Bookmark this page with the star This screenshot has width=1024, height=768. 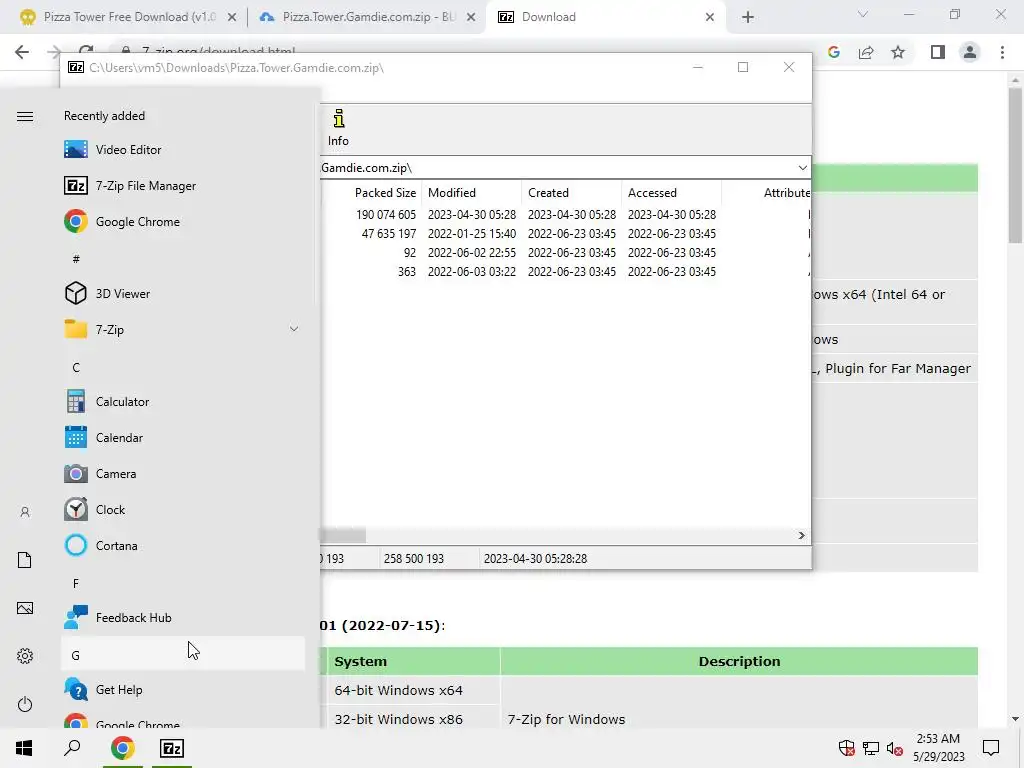[898, 52]
